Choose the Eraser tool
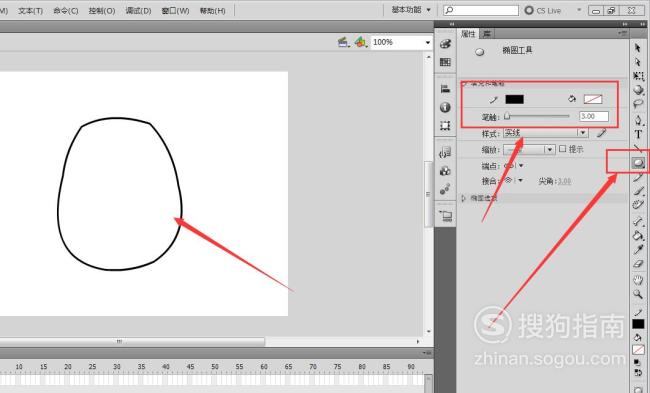The width and height of the screenshot is (650, 393). tap(638, 264)
